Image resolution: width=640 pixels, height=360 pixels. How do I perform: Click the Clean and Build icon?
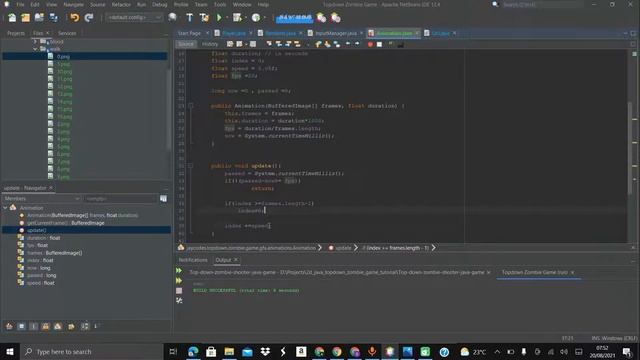(x=204, y=18)
